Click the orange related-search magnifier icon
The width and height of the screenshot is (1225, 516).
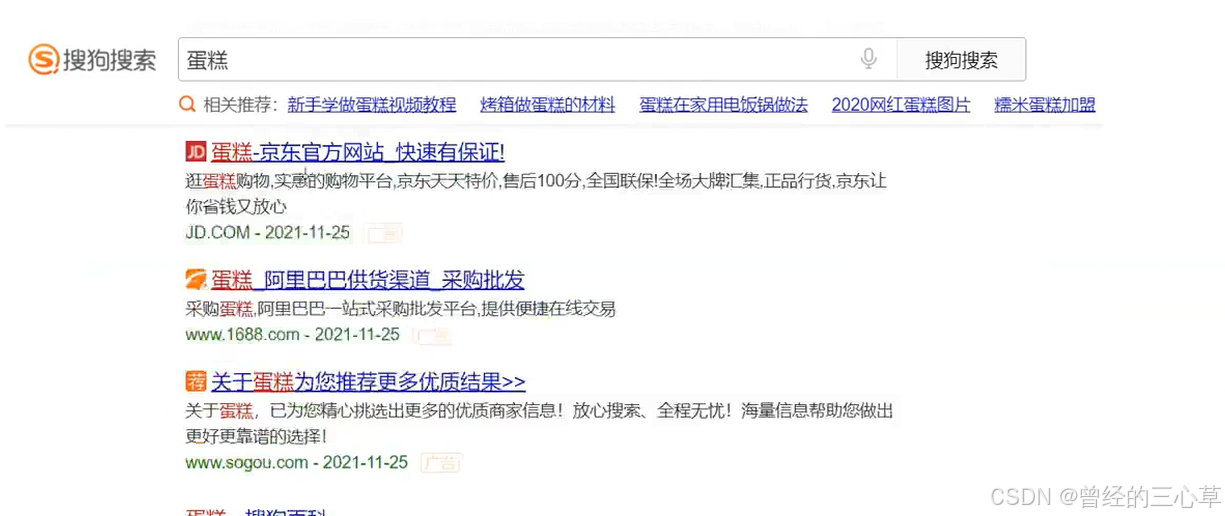(x=187, y=104)
